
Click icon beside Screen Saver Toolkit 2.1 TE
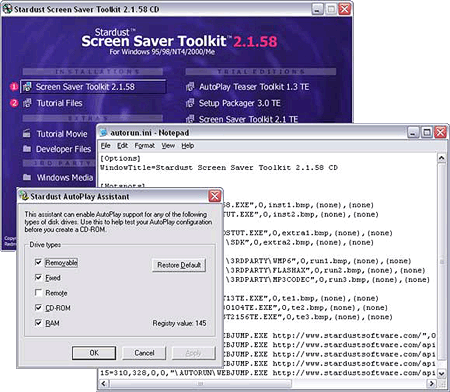(x=190, y=119)
